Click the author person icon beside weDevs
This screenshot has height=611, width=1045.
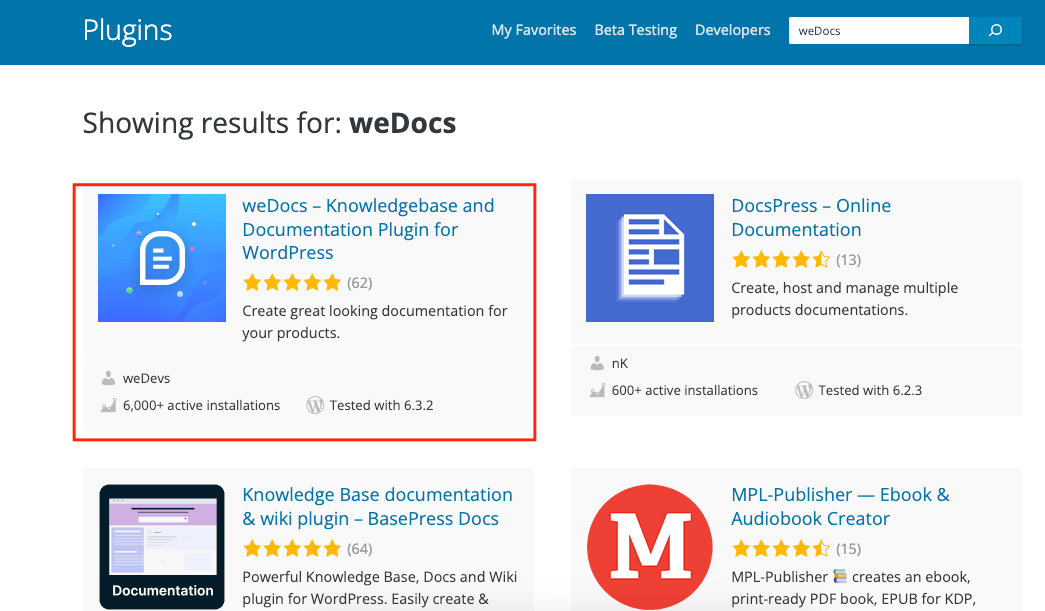[109, 378]
